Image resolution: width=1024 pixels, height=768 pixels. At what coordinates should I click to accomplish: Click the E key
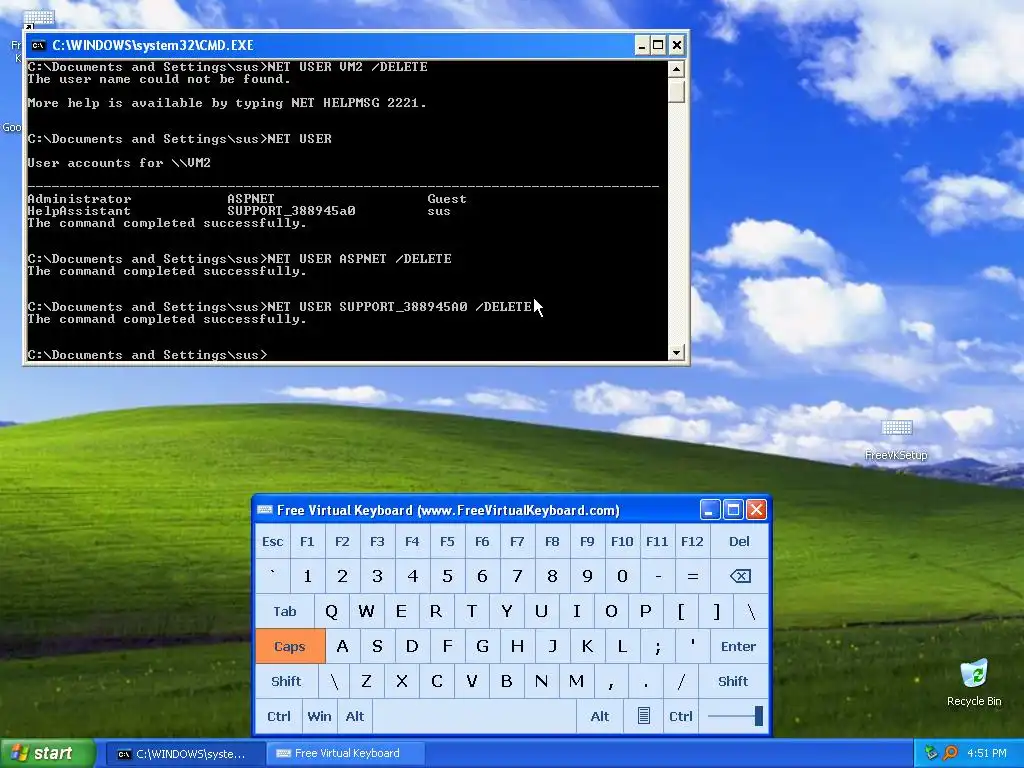401,611
